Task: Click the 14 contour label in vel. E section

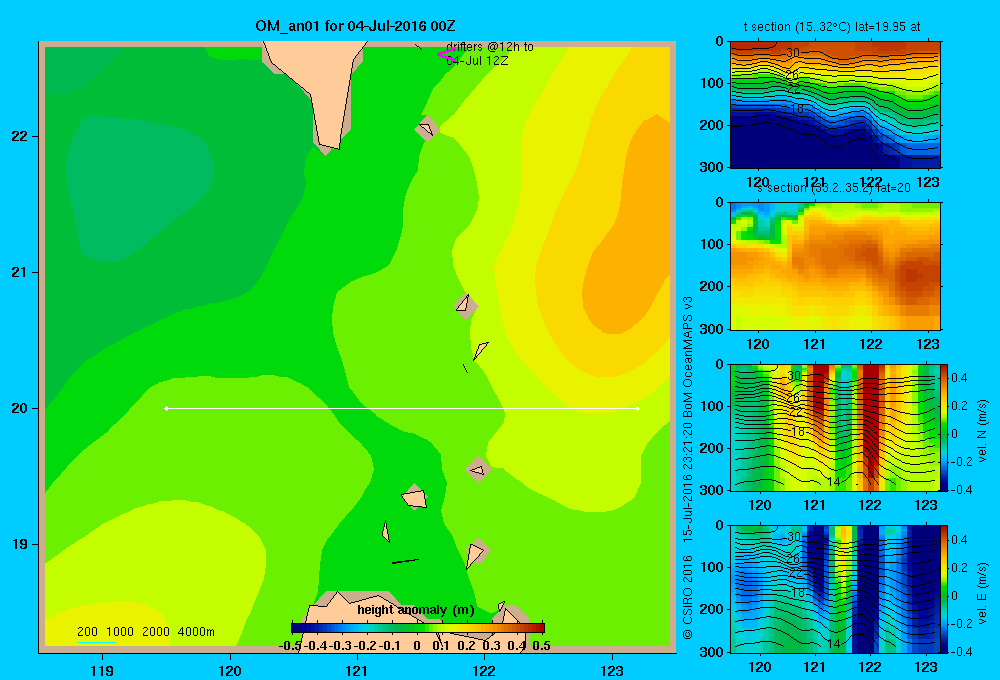Action: coord(834,644)
